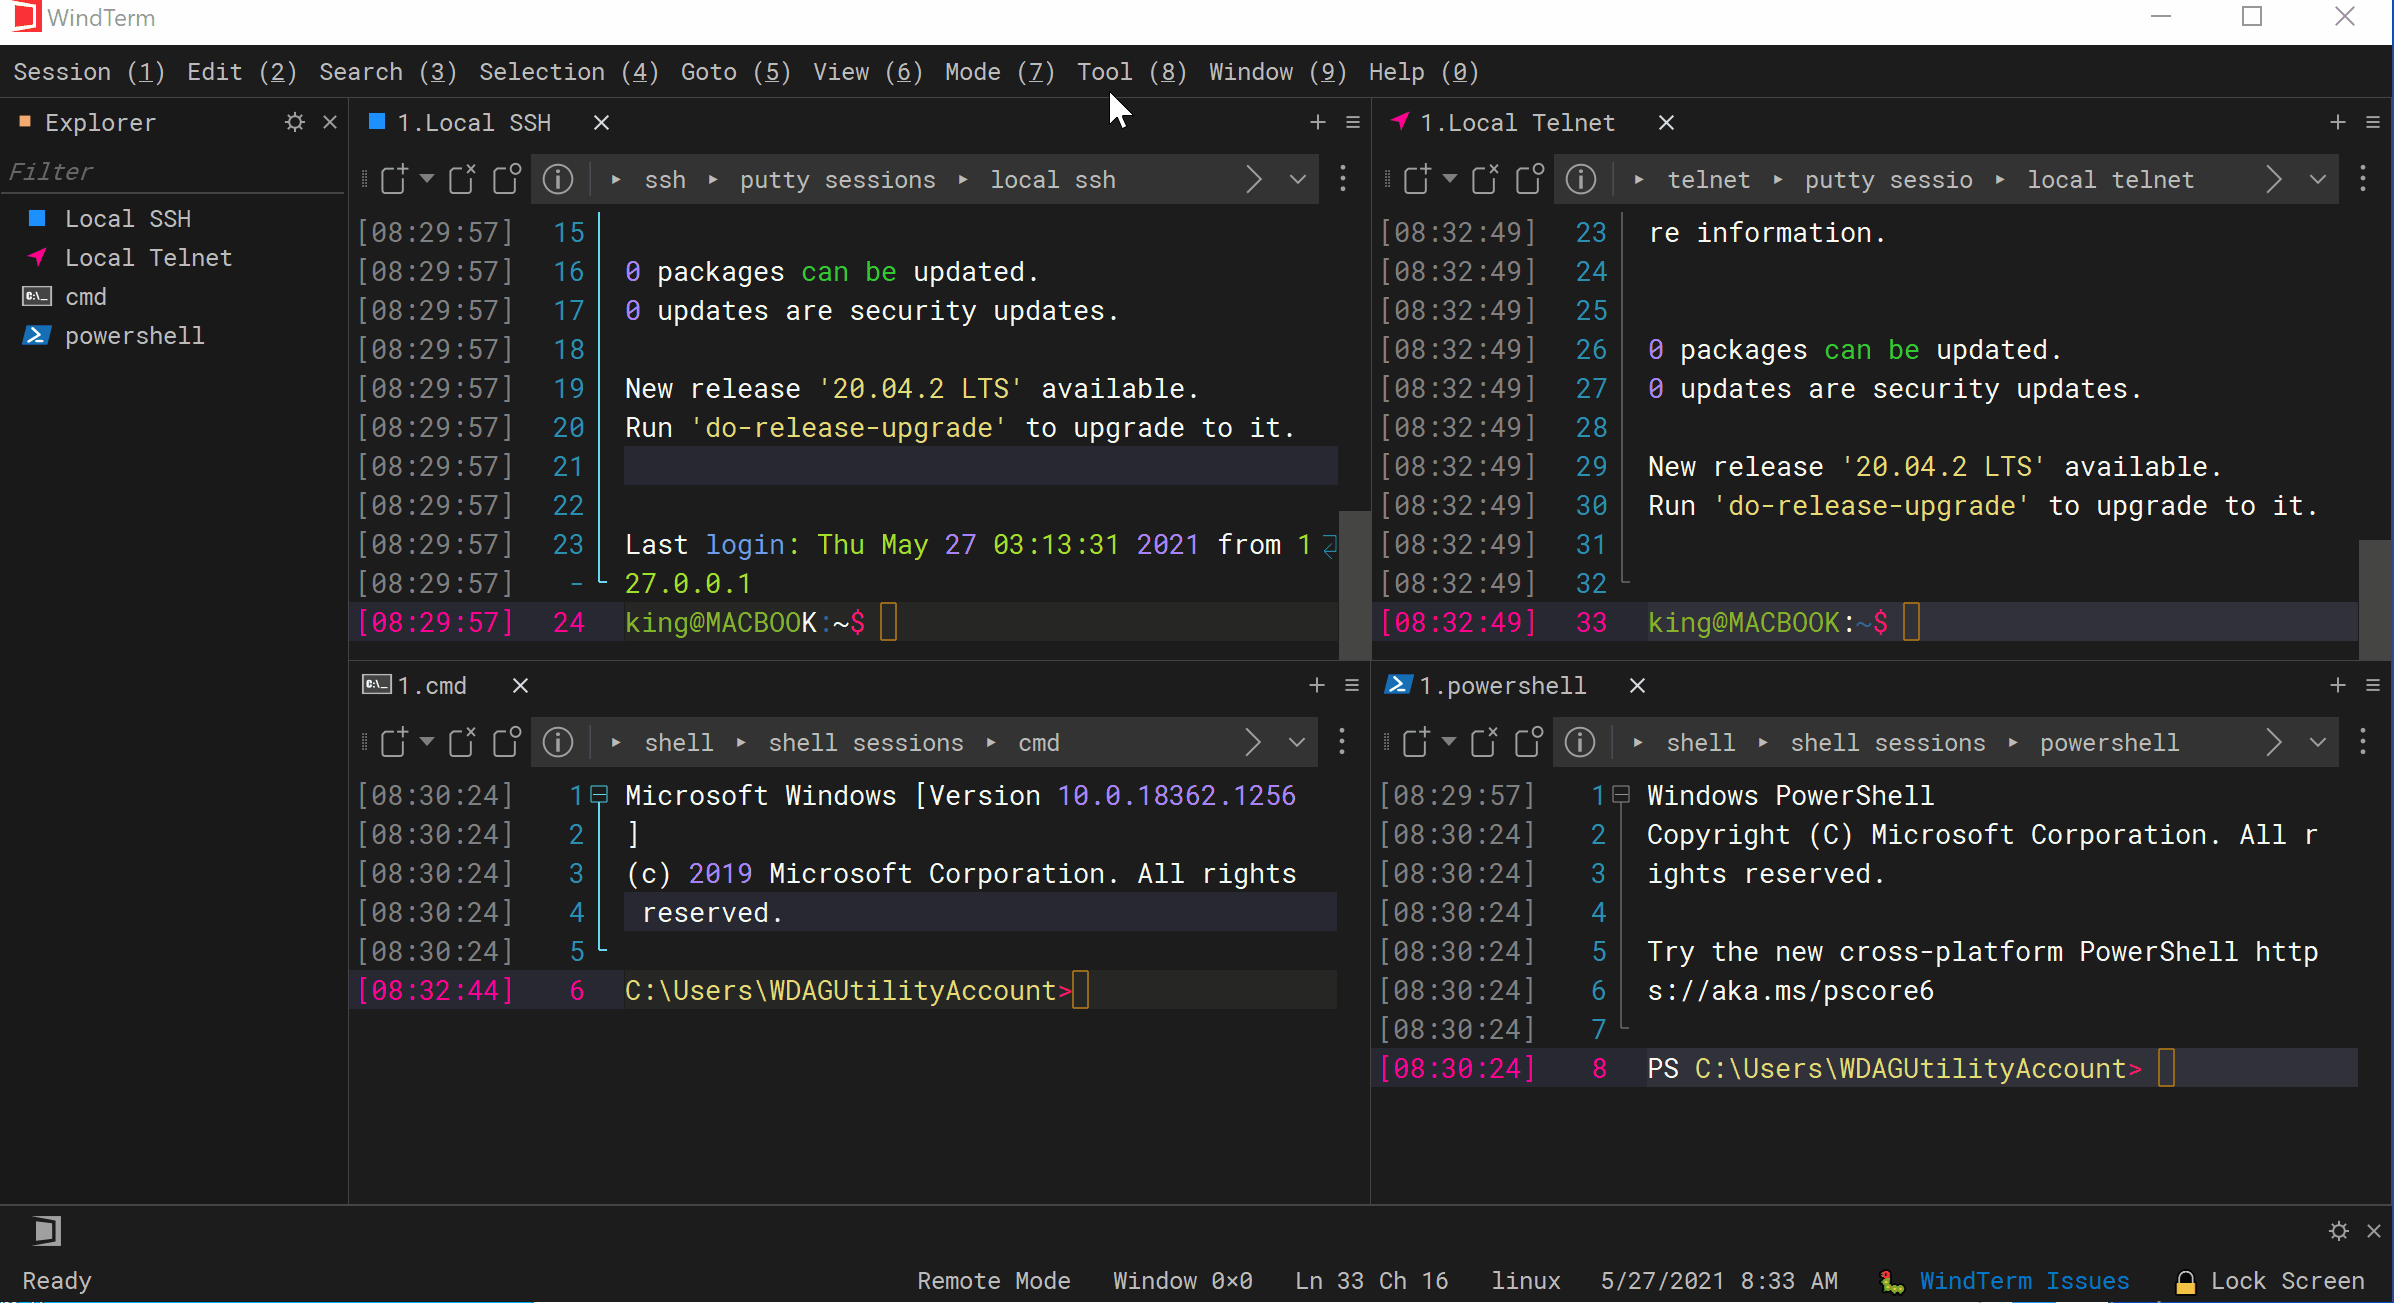The width and height of the screenshot is (2394, 1303).
Task: Click the new session icon in Local SSH toolbar
Action: [394, 180]
